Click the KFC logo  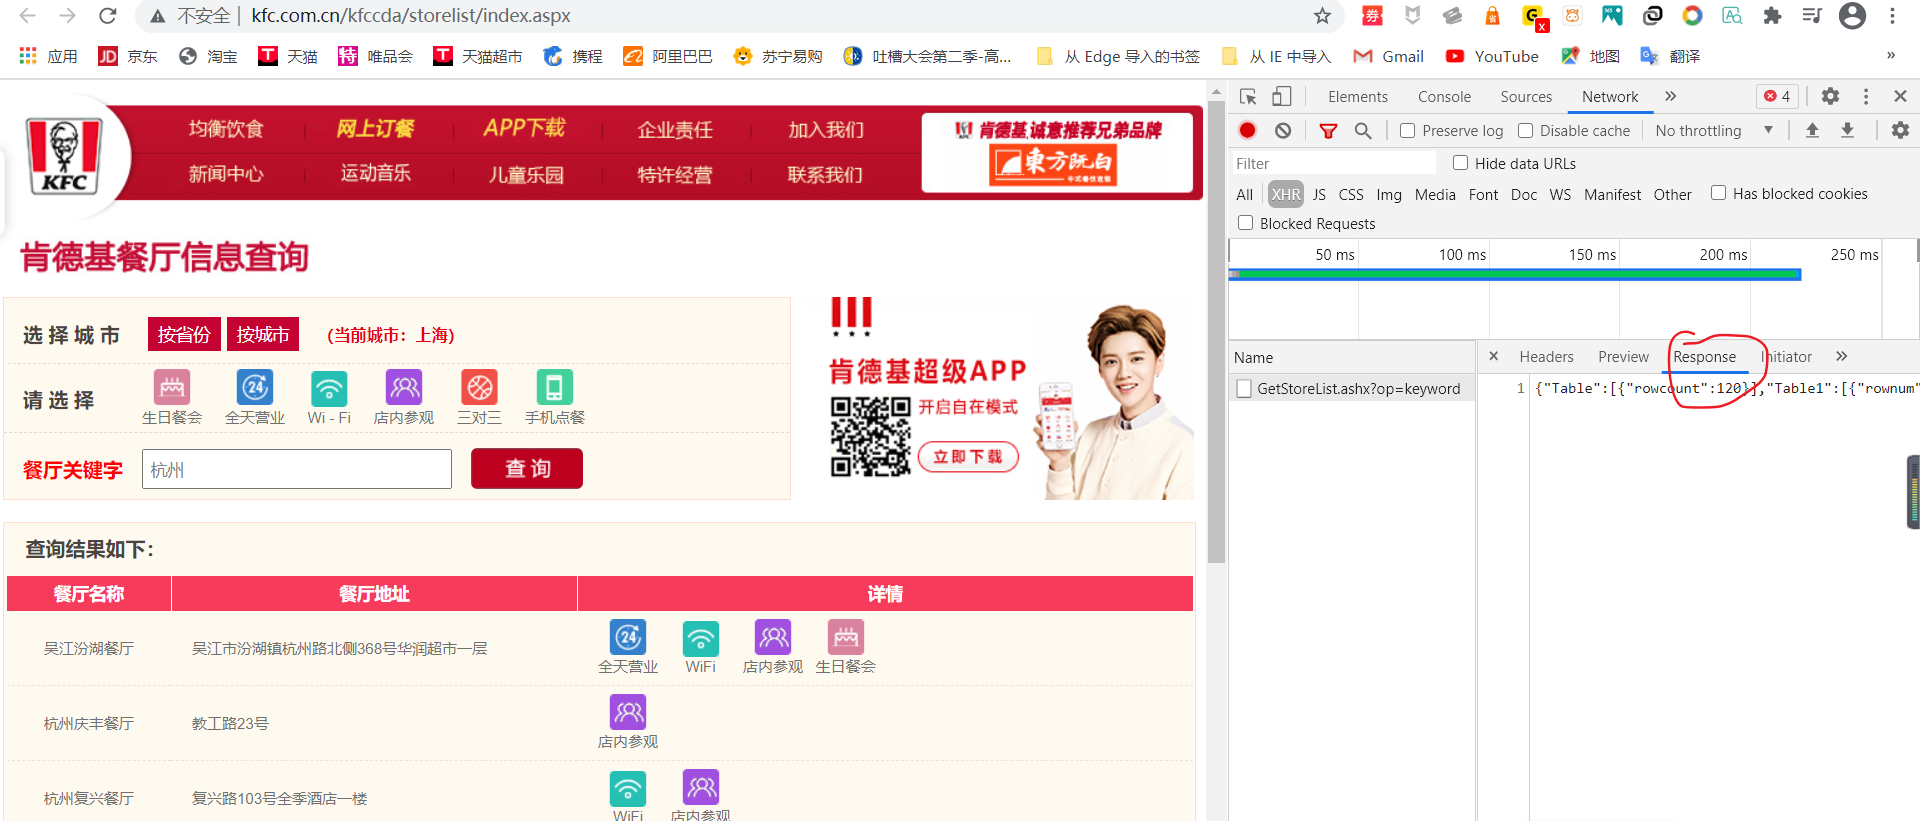coord(64,155)
